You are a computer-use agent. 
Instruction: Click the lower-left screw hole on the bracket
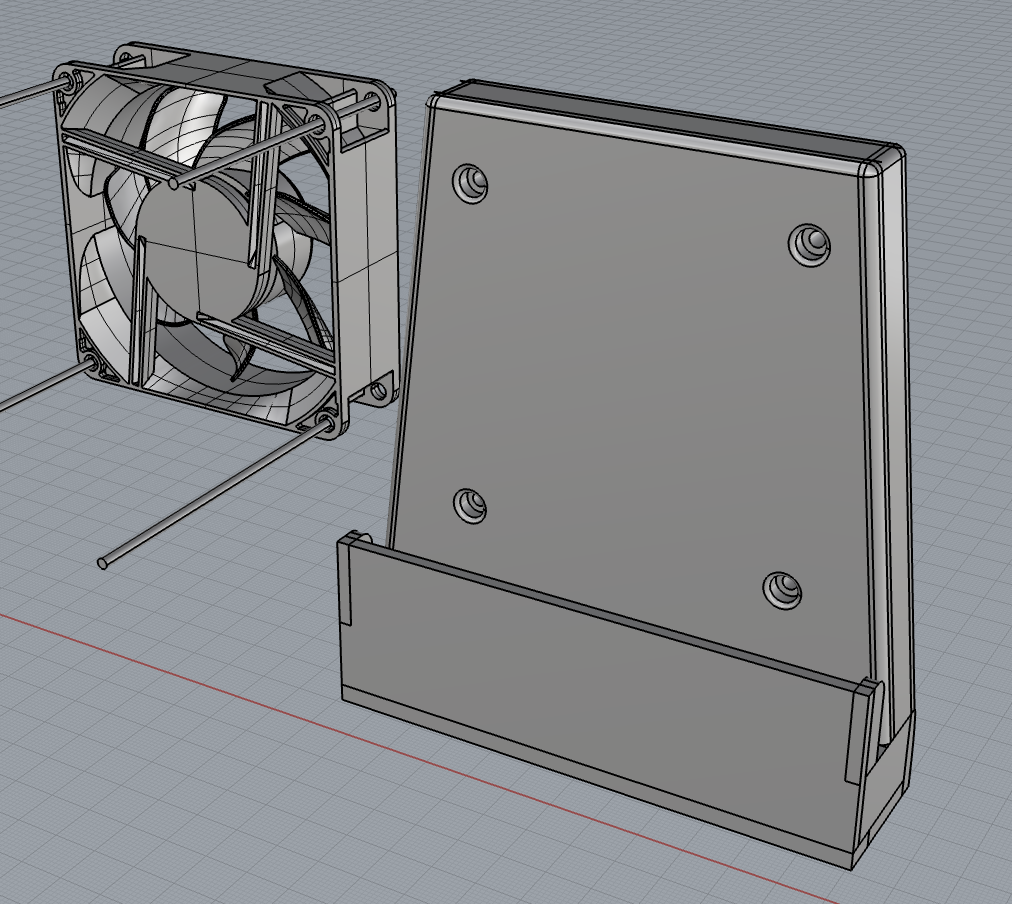pos(468,505)
